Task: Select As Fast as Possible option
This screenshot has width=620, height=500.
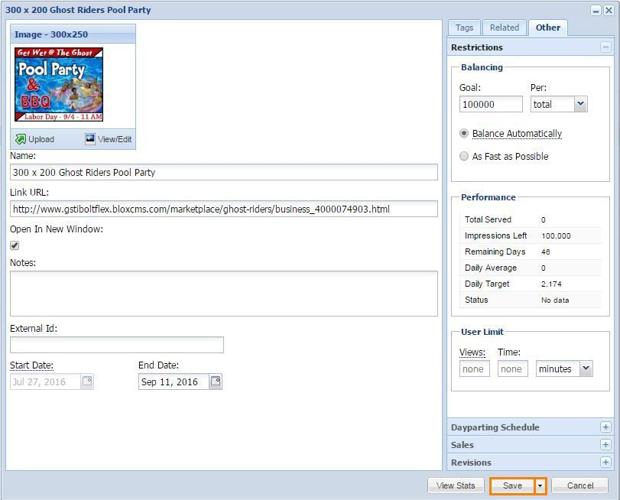Action: point(464,156)
